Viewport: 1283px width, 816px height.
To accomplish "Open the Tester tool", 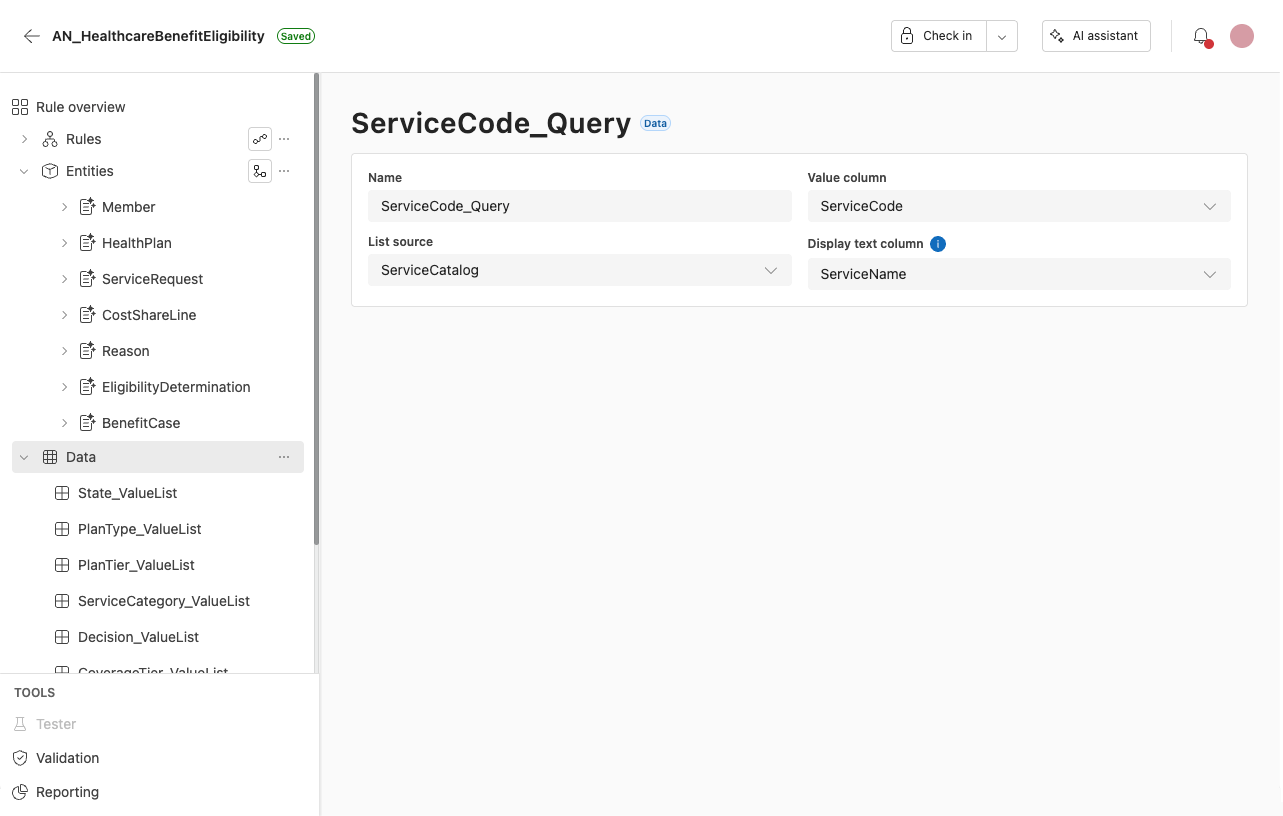I will pyautogui.click(x=56, y=724).
